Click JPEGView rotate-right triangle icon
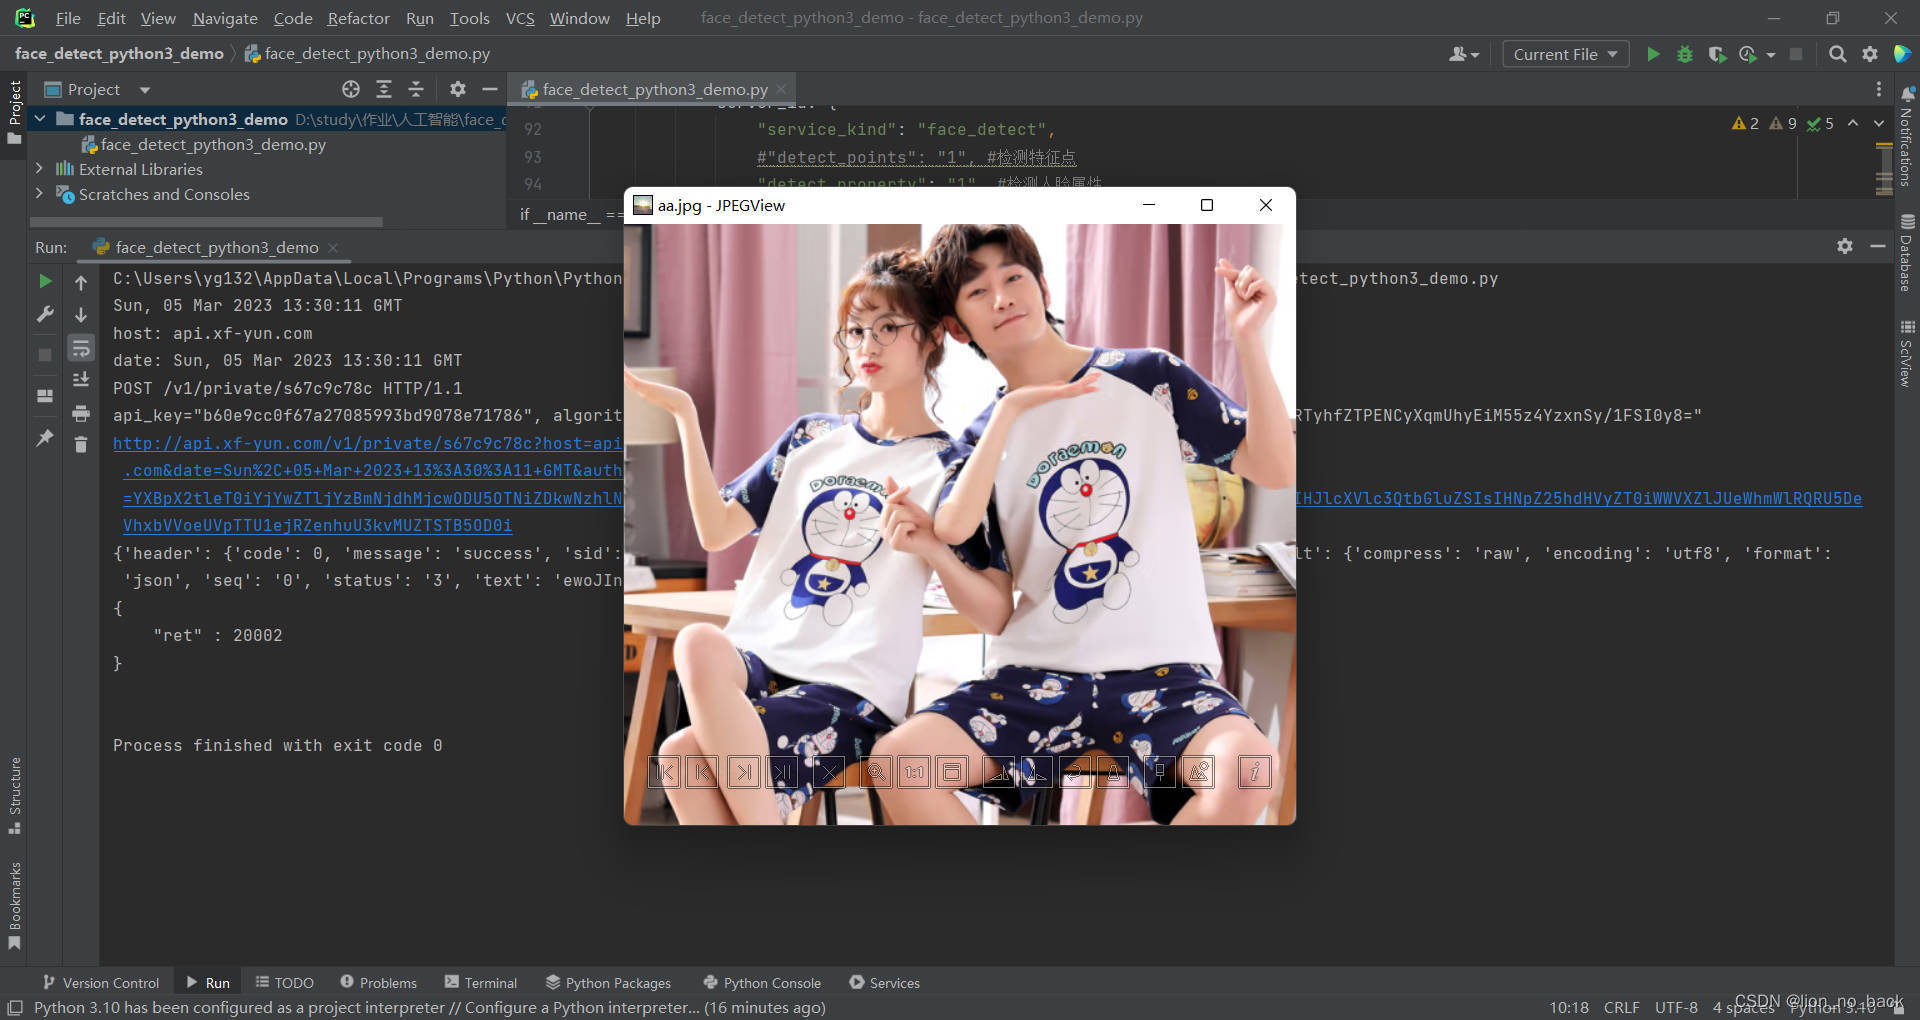The height and width of the screenshot is (1020, 1920). 1037,772
